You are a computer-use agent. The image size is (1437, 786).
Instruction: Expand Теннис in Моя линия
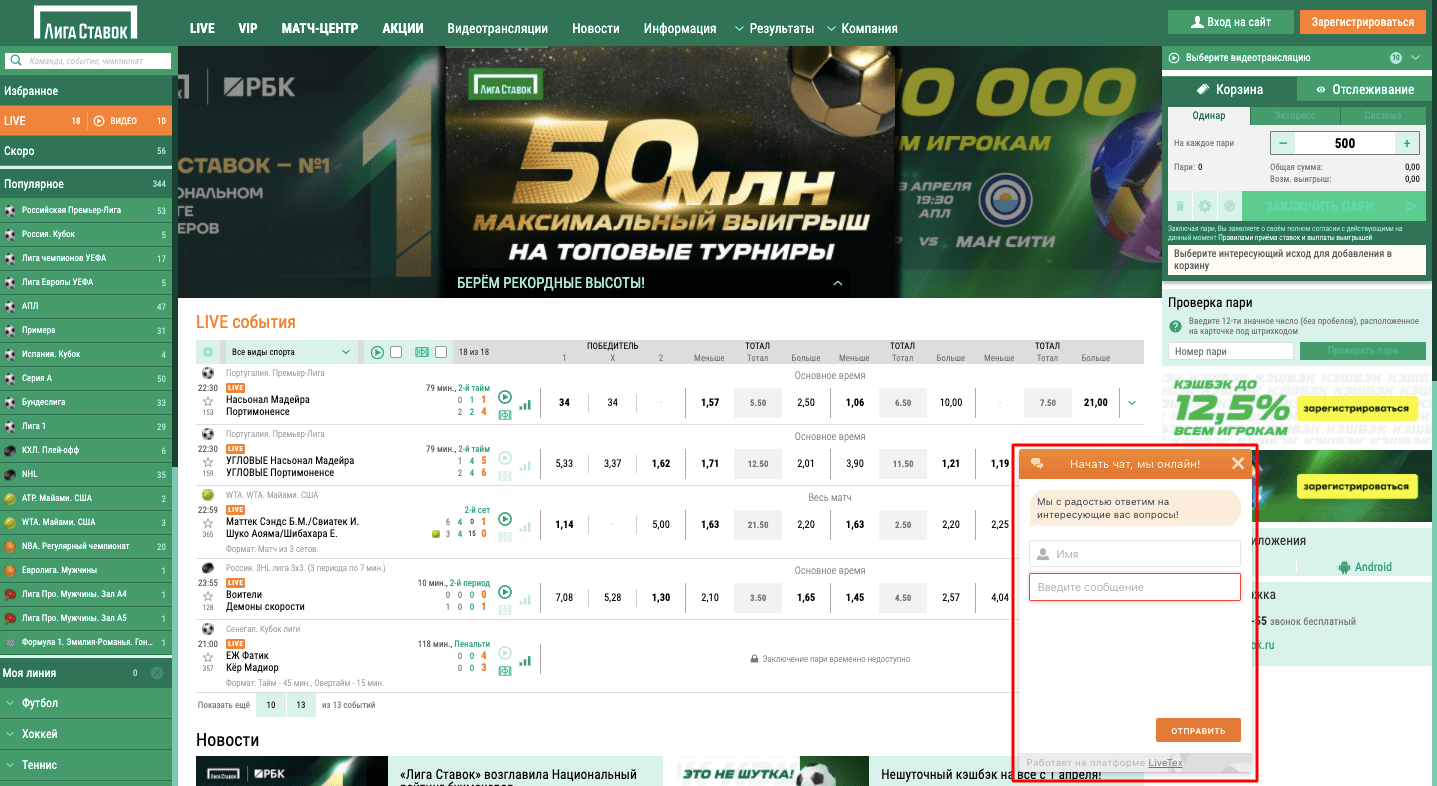[86, 765]
